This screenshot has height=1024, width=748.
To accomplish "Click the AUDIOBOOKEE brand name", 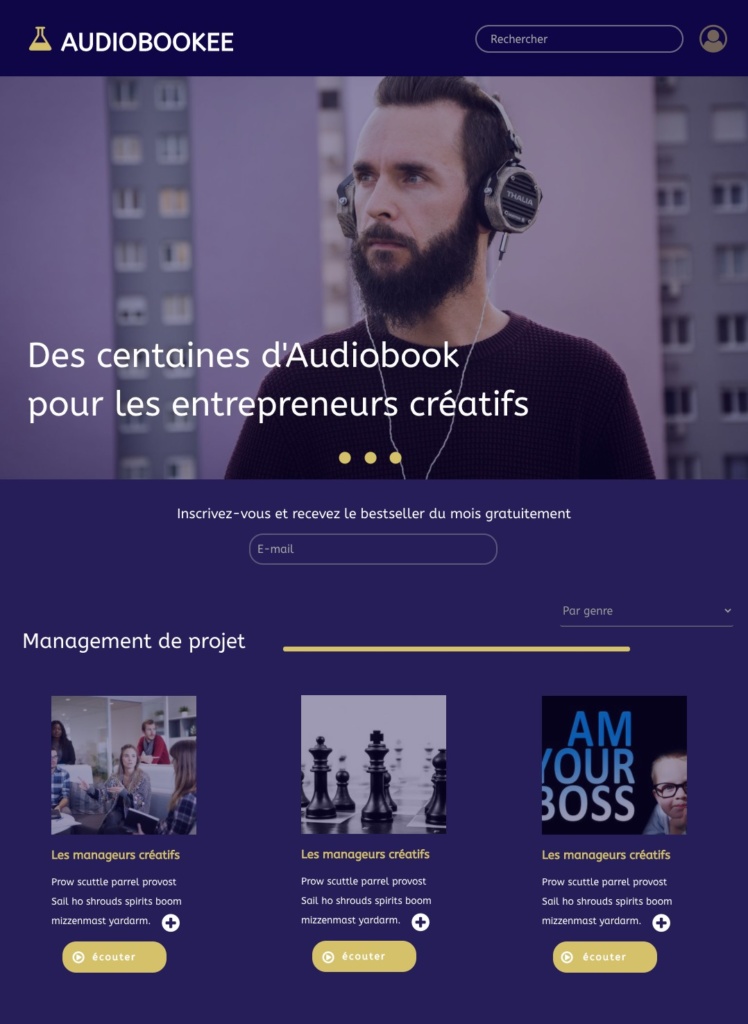I will (147, 42).
